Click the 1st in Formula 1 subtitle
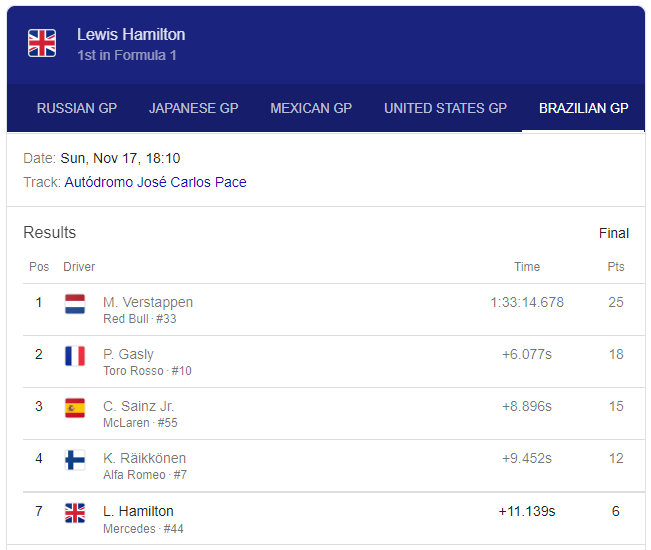Image resolution: width=651 pixels, height=550 pixels. (127, 55)
